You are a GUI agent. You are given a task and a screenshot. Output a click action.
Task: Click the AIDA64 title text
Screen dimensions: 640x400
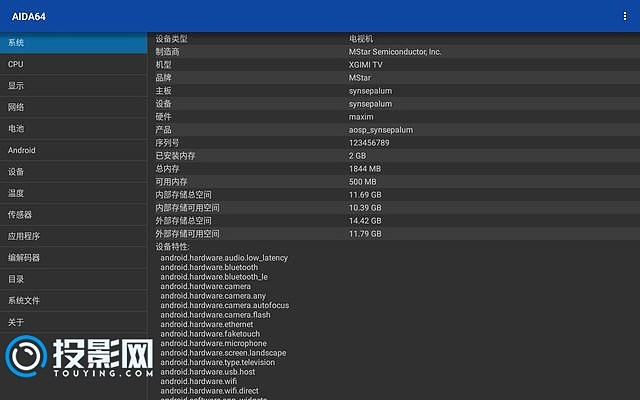point(29,17)
